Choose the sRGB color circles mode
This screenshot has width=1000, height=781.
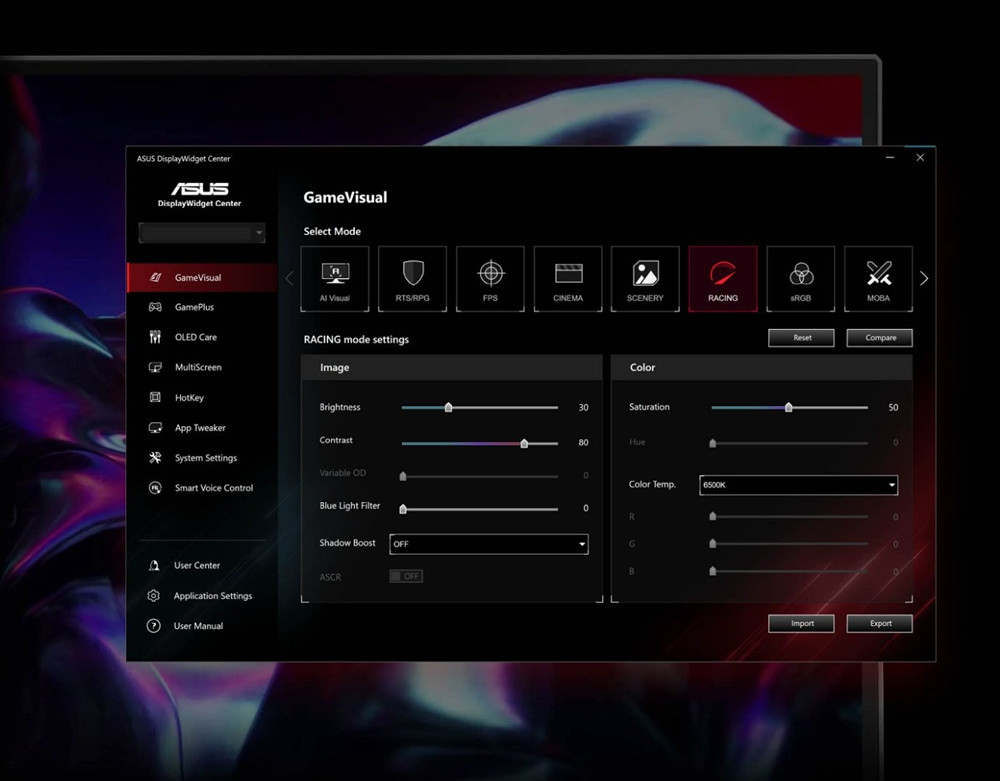click(801, 279)
